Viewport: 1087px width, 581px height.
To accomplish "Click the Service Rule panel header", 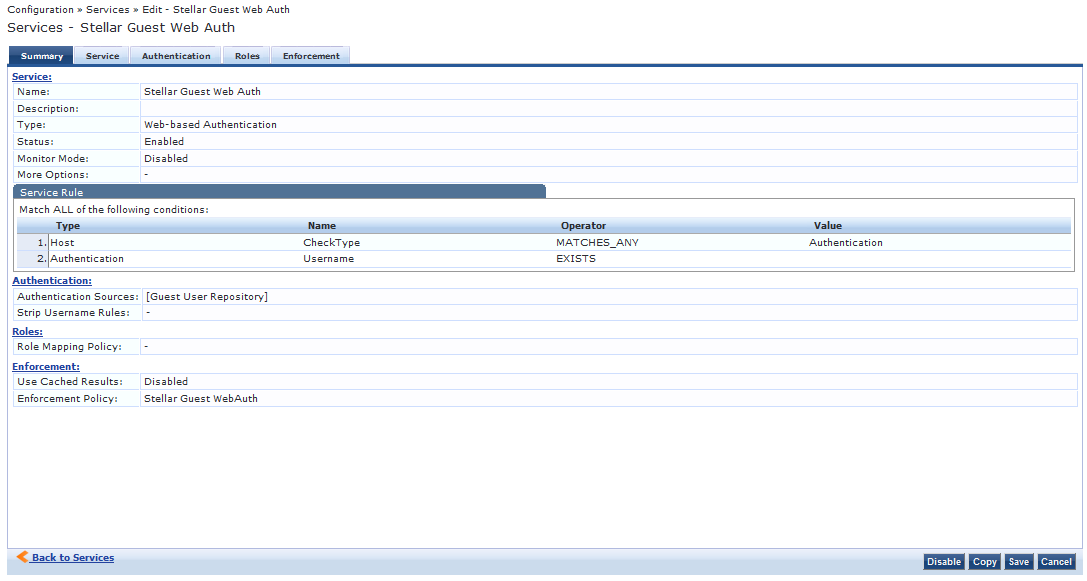I will click(279, 192).
